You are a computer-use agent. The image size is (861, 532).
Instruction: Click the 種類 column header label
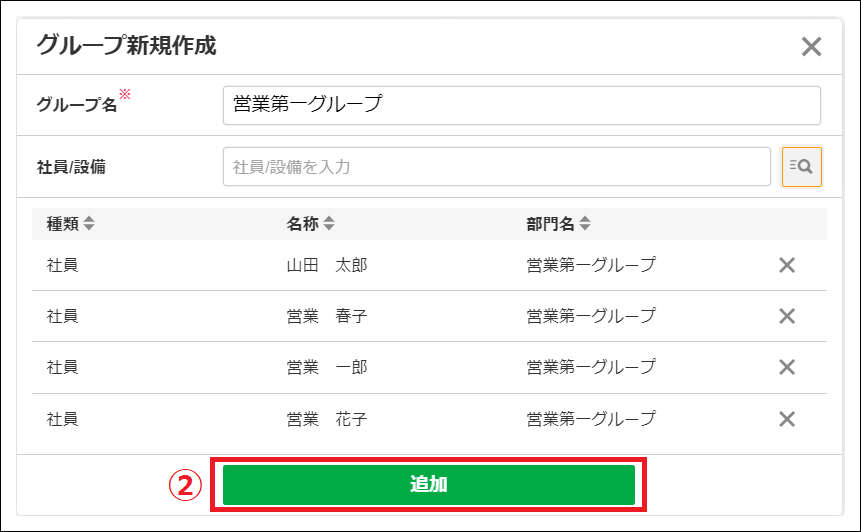point(63,223)
